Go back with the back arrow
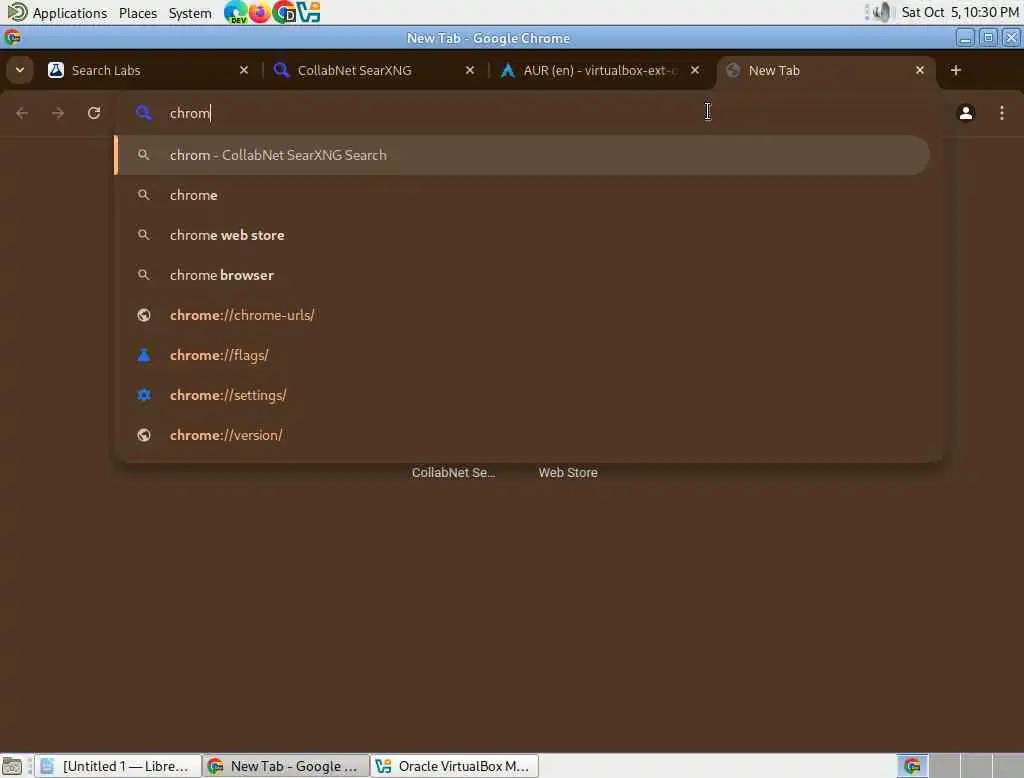 [22, 113]
